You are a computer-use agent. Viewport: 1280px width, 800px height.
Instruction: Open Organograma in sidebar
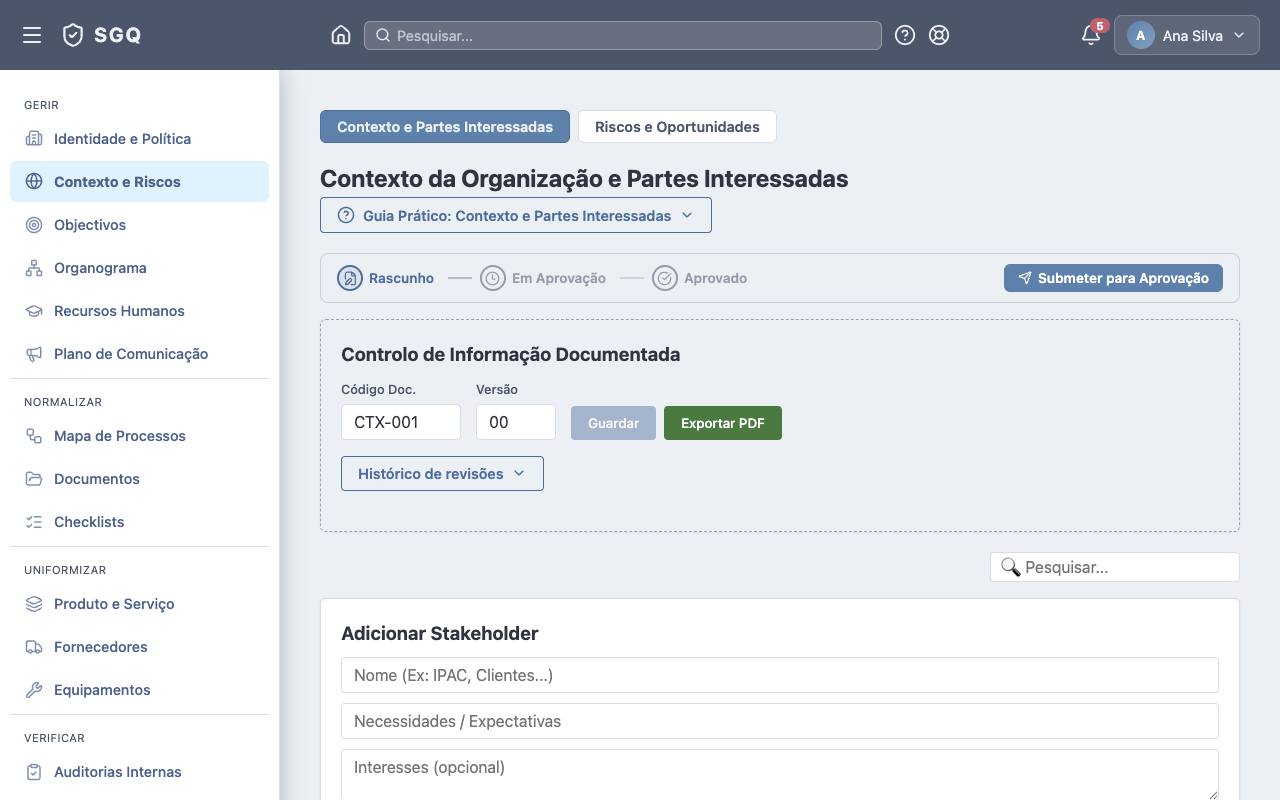139,267
